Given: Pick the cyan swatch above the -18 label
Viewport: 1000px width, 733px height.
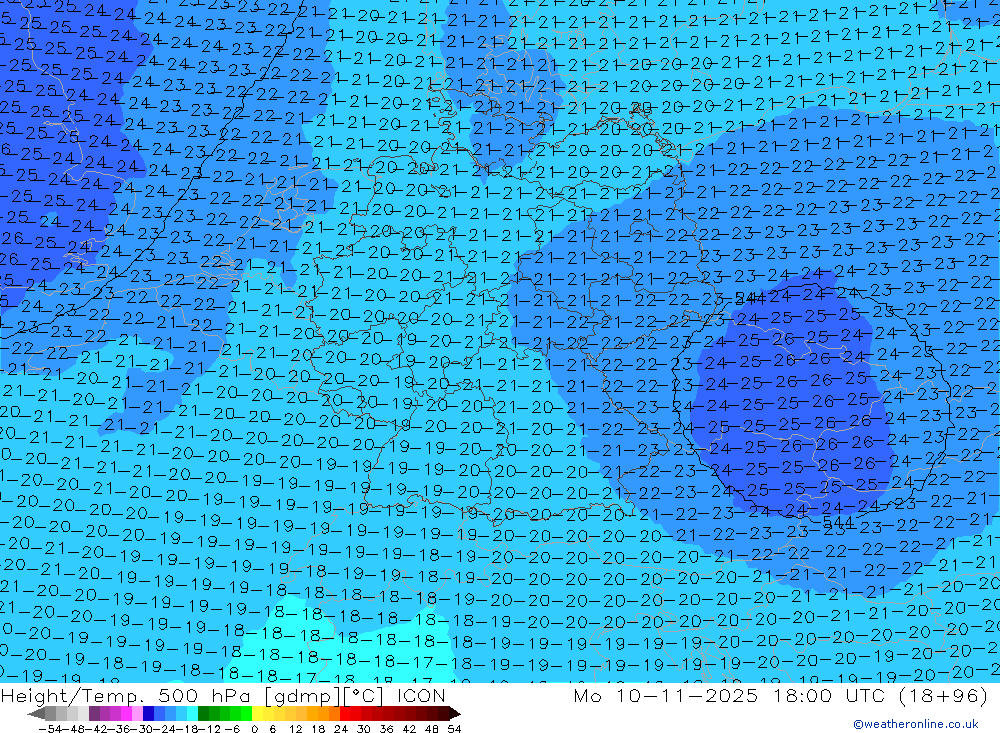Looking at the screenshot, I should pyautogui.click(x=192, y=713).
